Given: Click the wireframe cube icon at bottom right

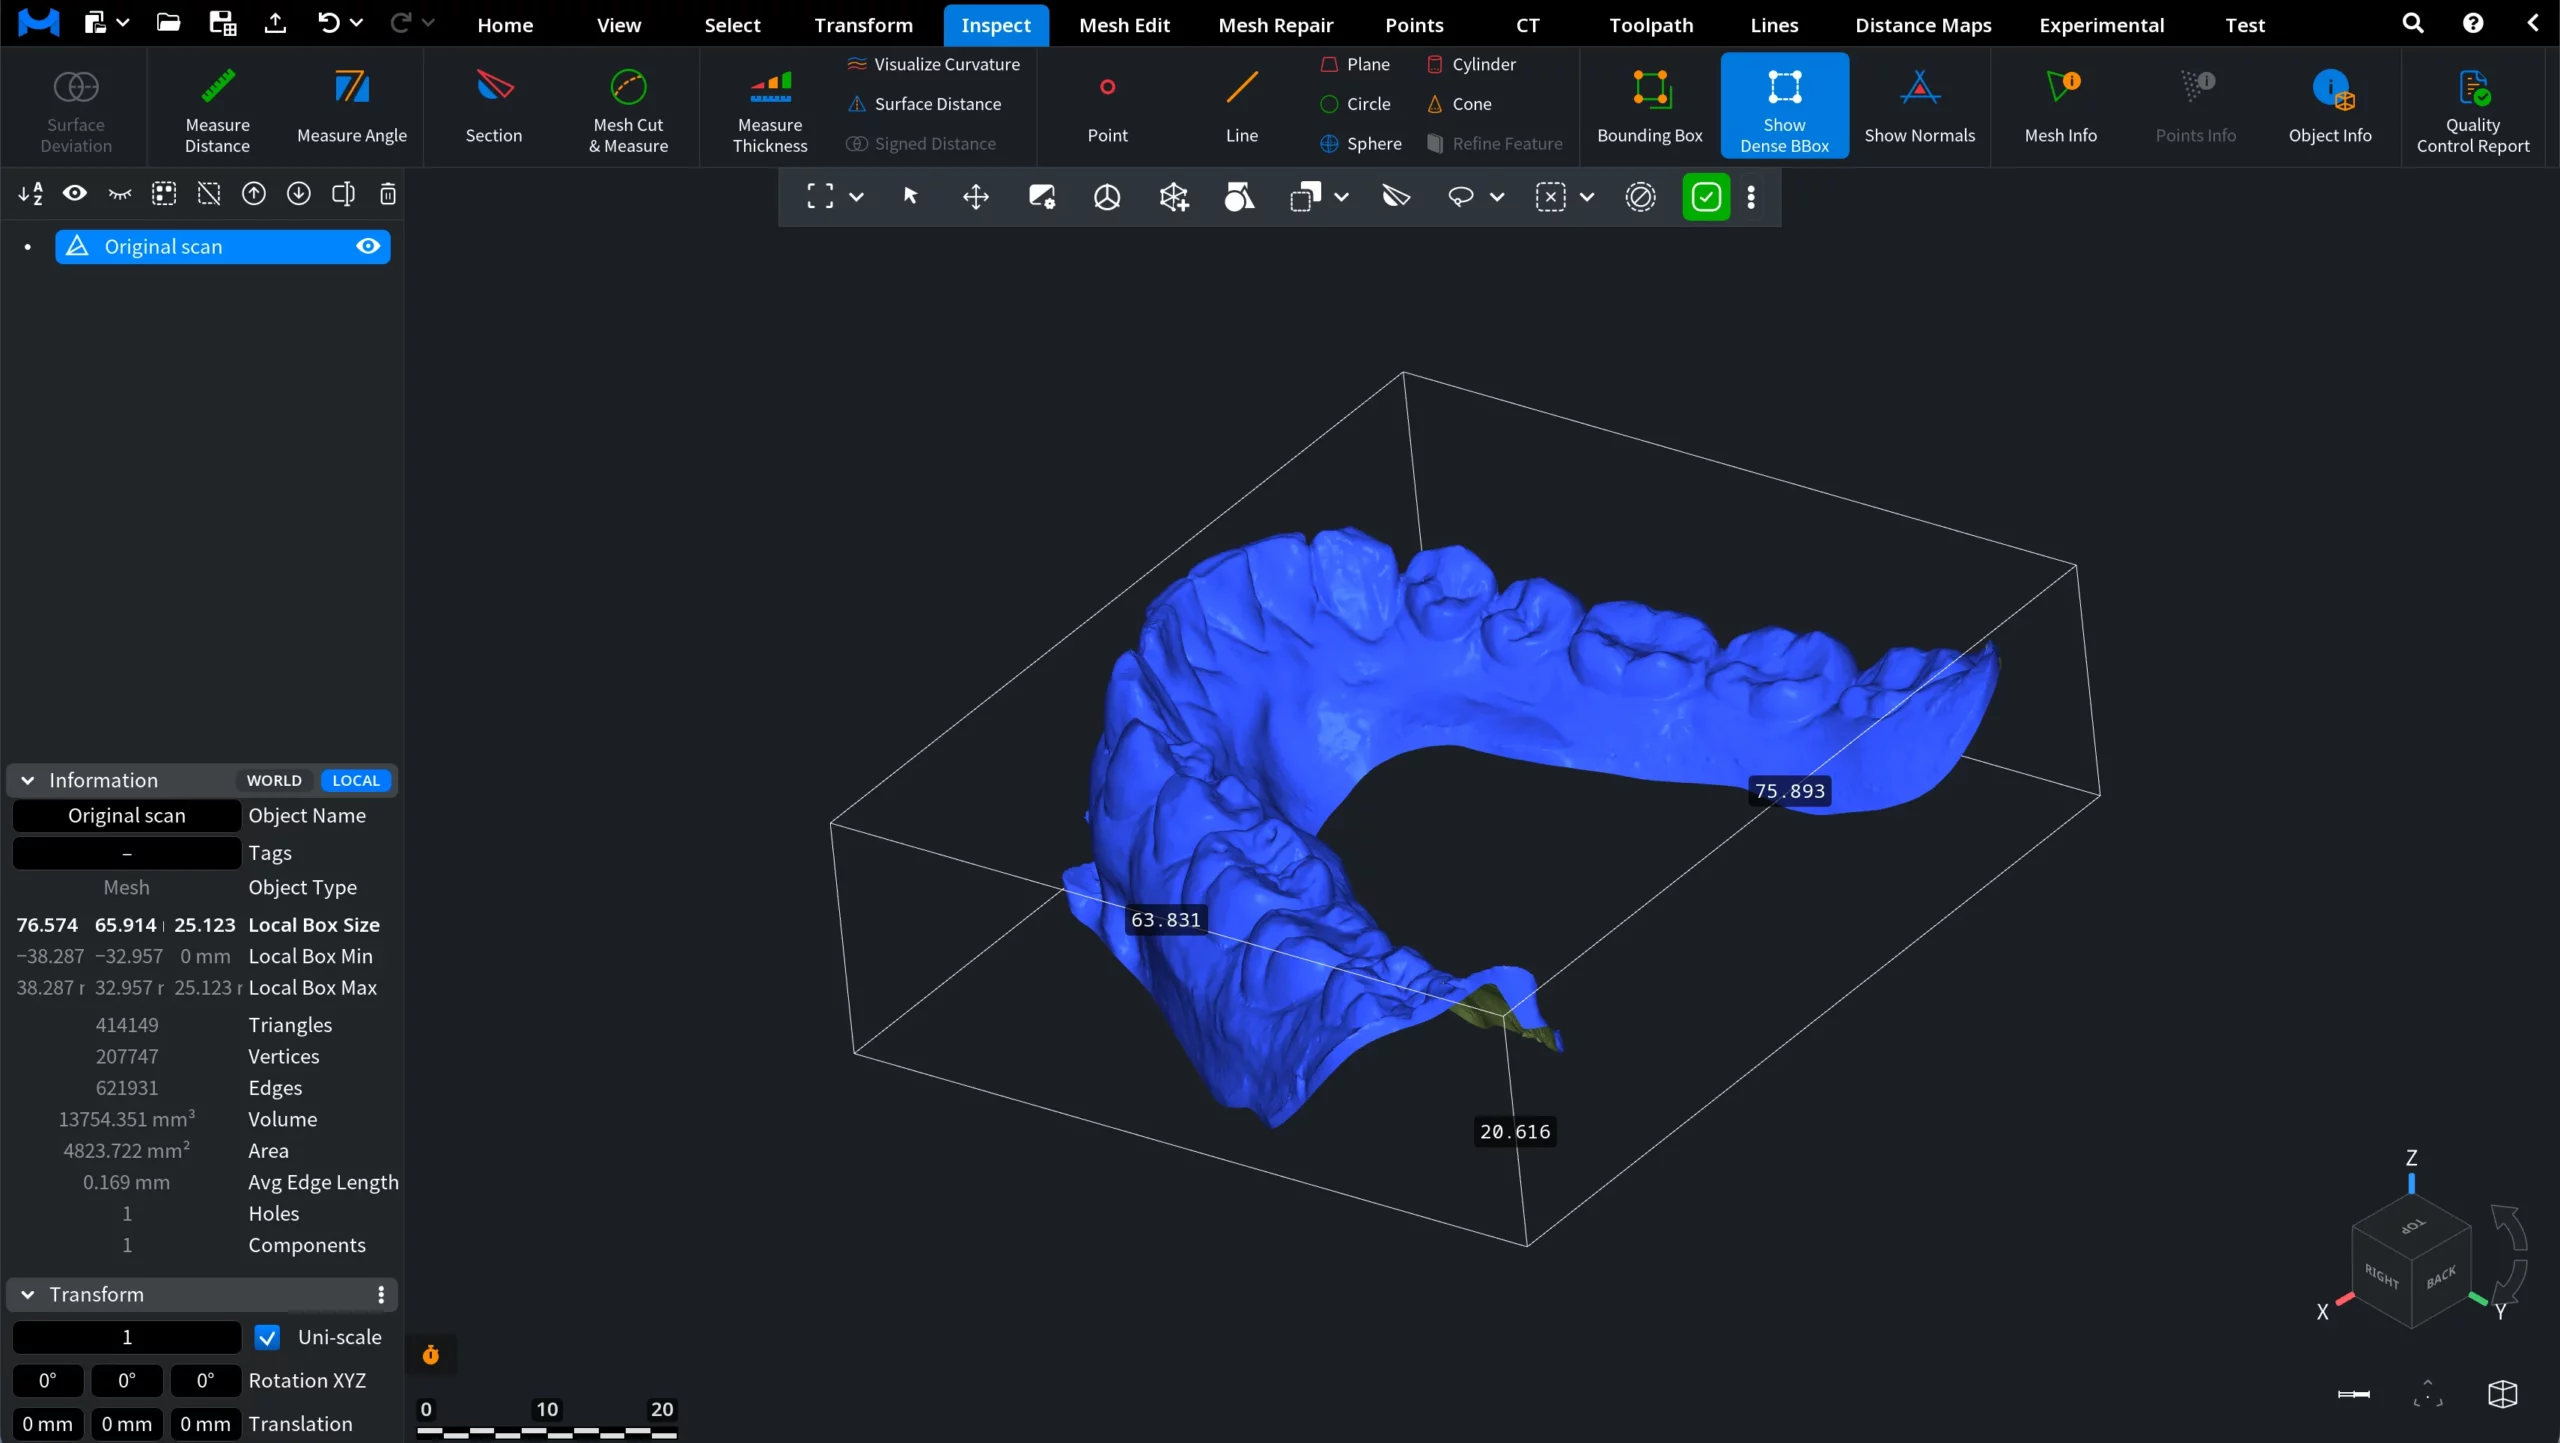Looking at the screenshot, I should point(2502,1394).
